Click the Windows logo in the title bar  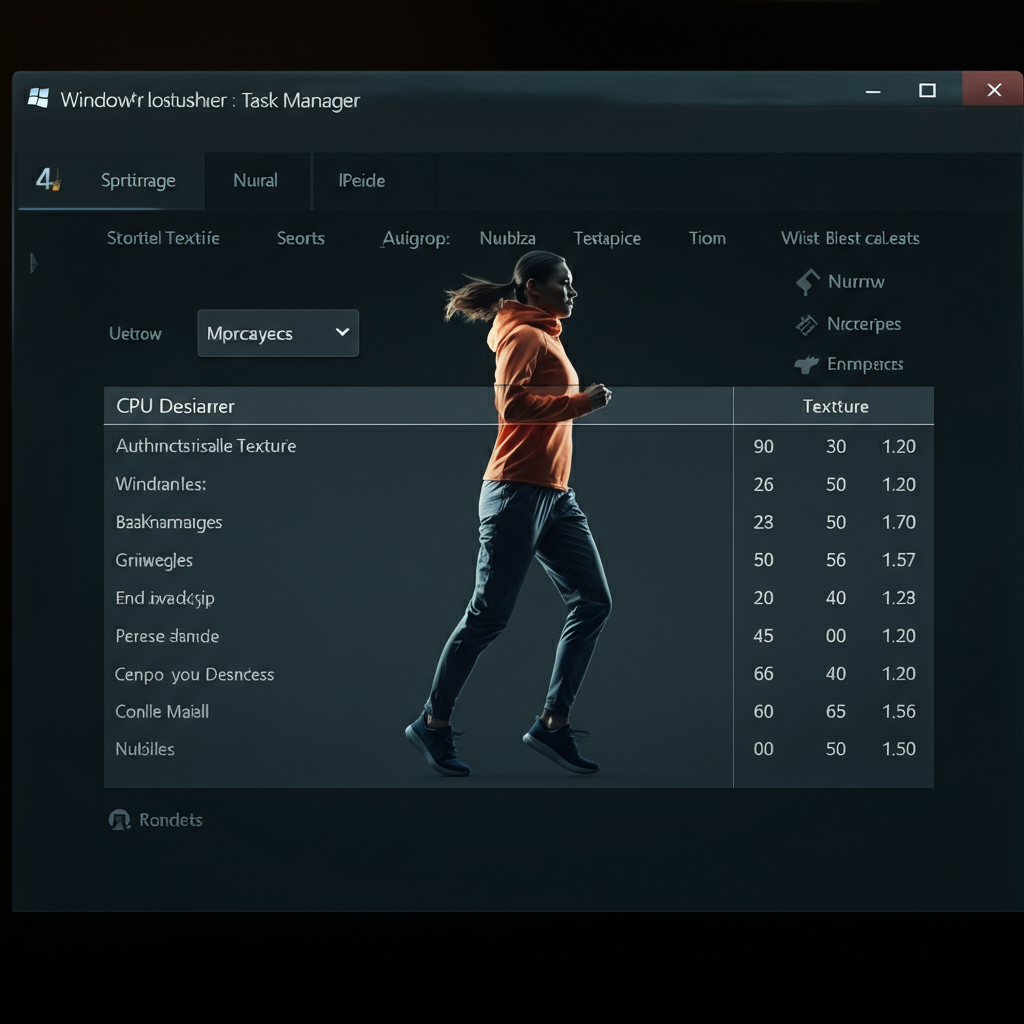(x=39, y=98)
